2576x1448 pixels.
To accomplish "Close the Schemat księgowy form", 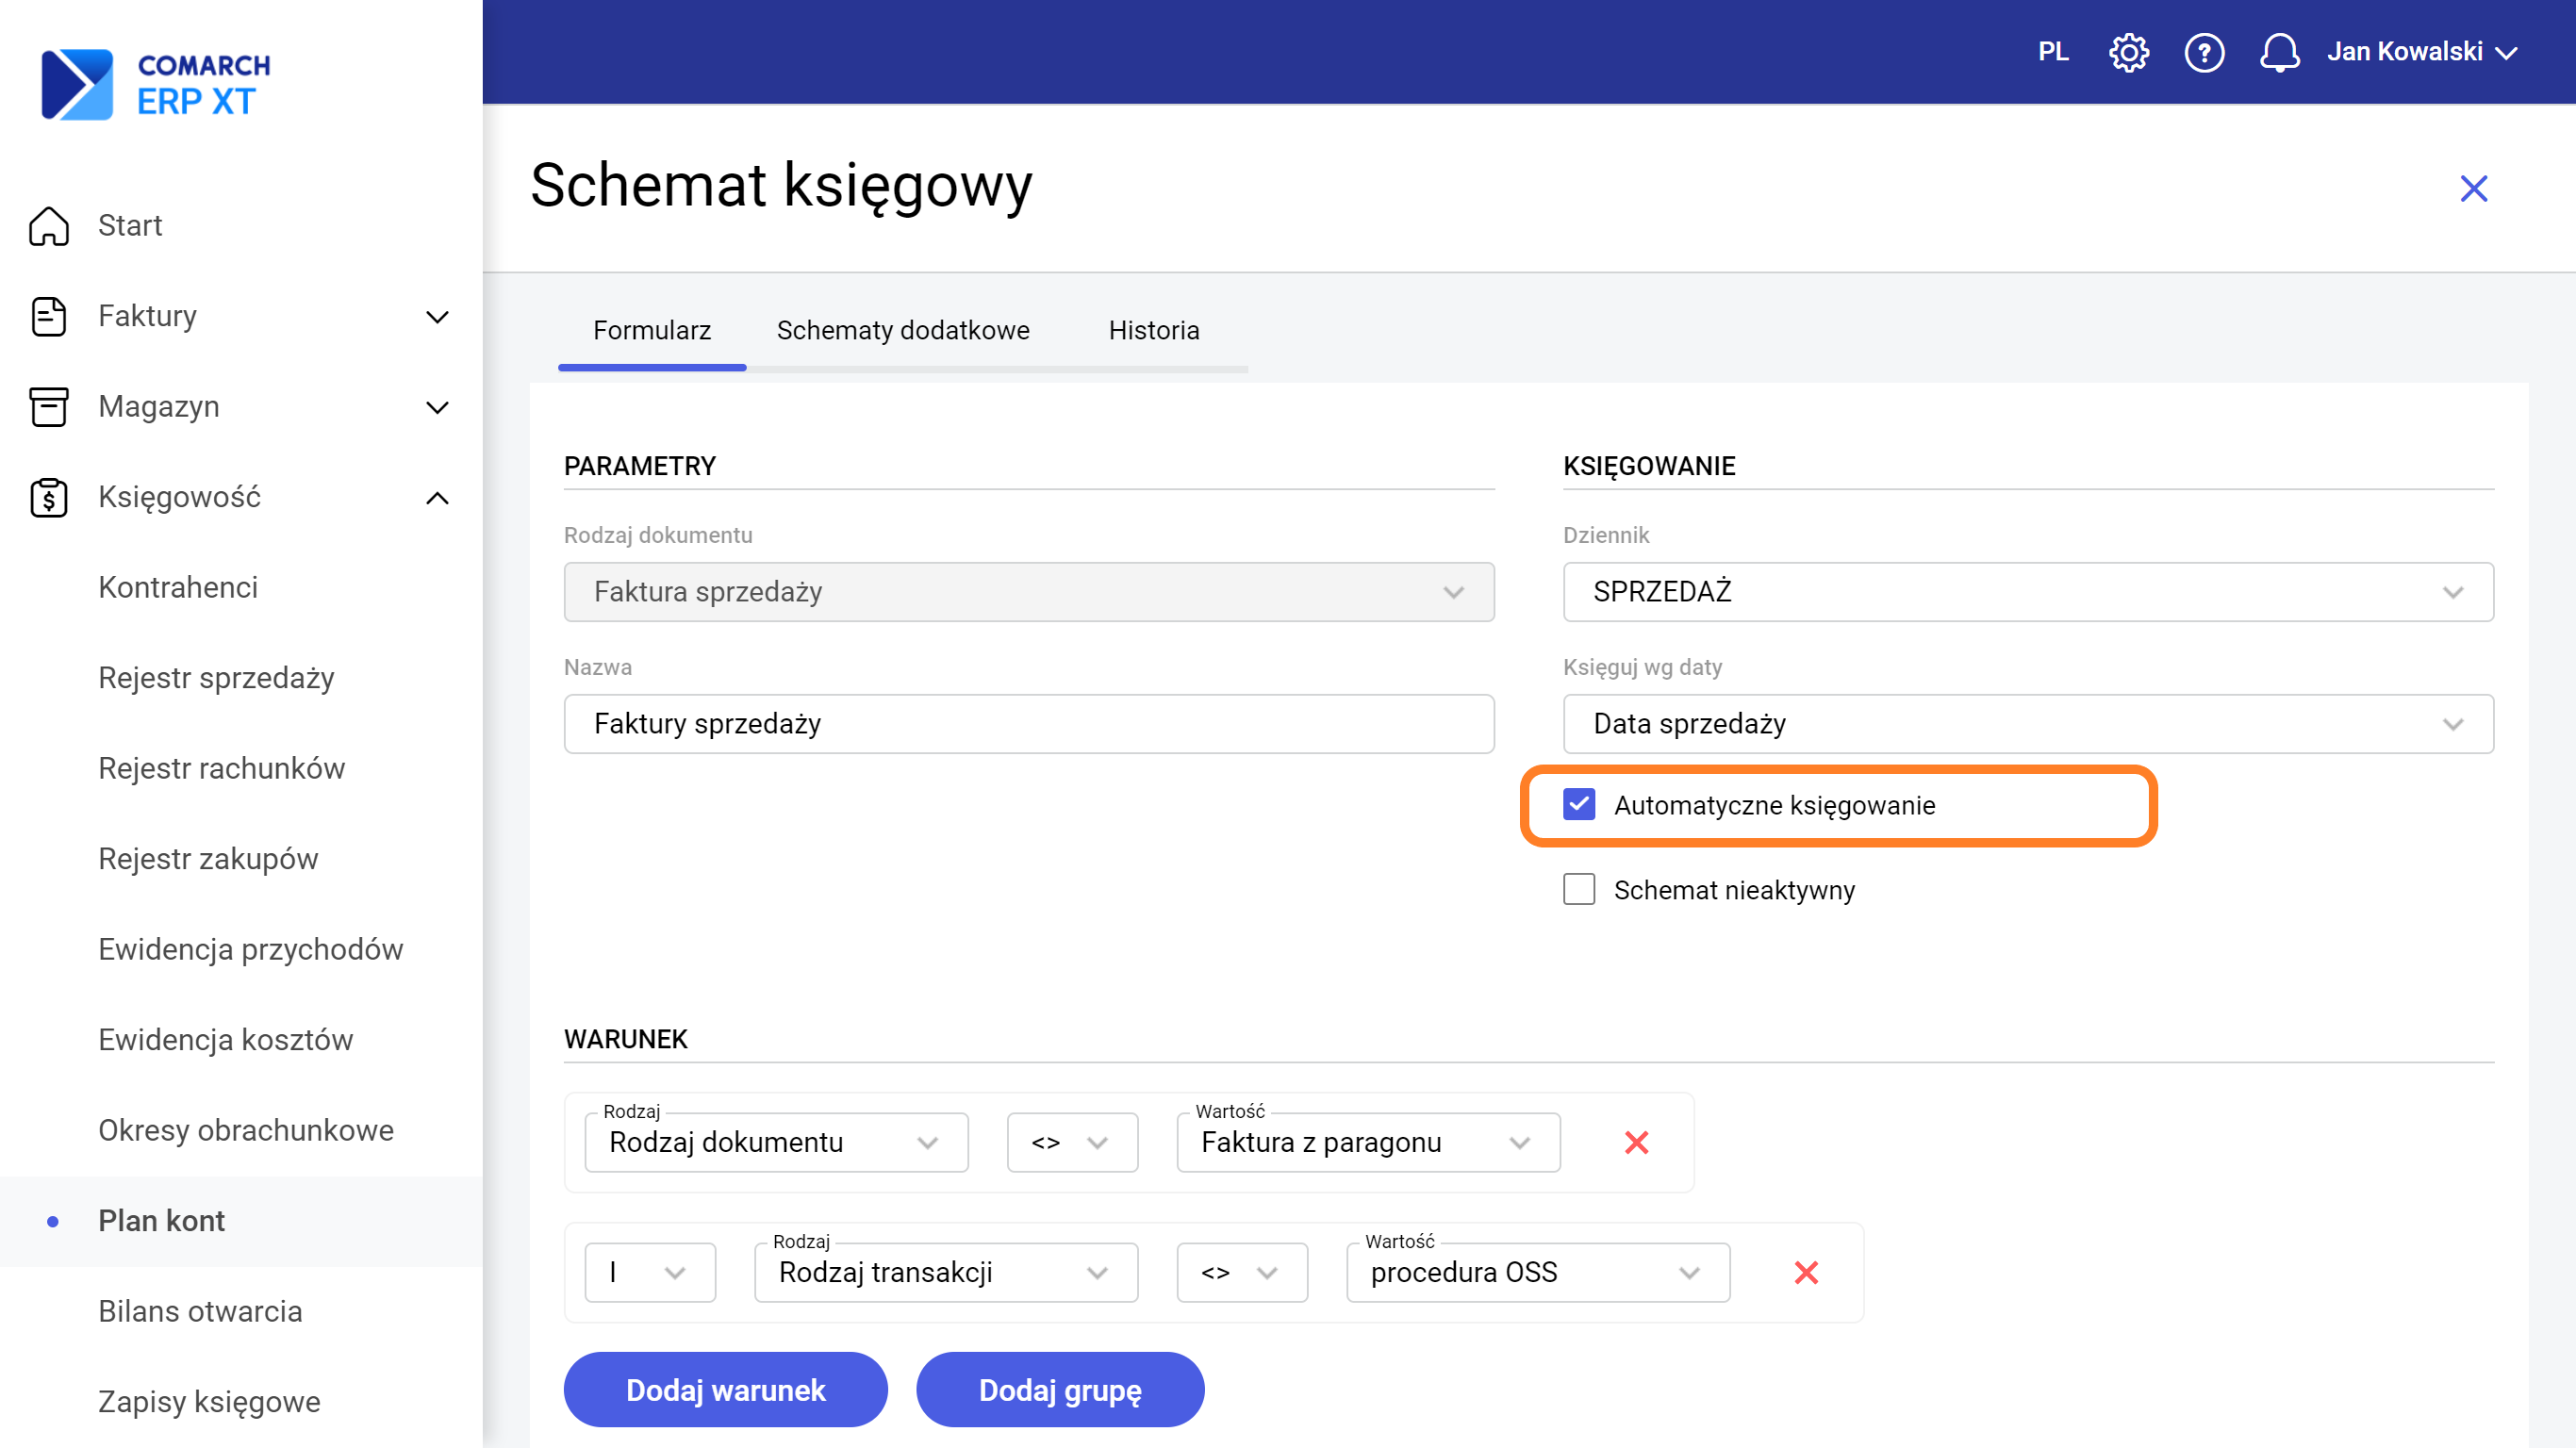I will (x=2473, y=188).
